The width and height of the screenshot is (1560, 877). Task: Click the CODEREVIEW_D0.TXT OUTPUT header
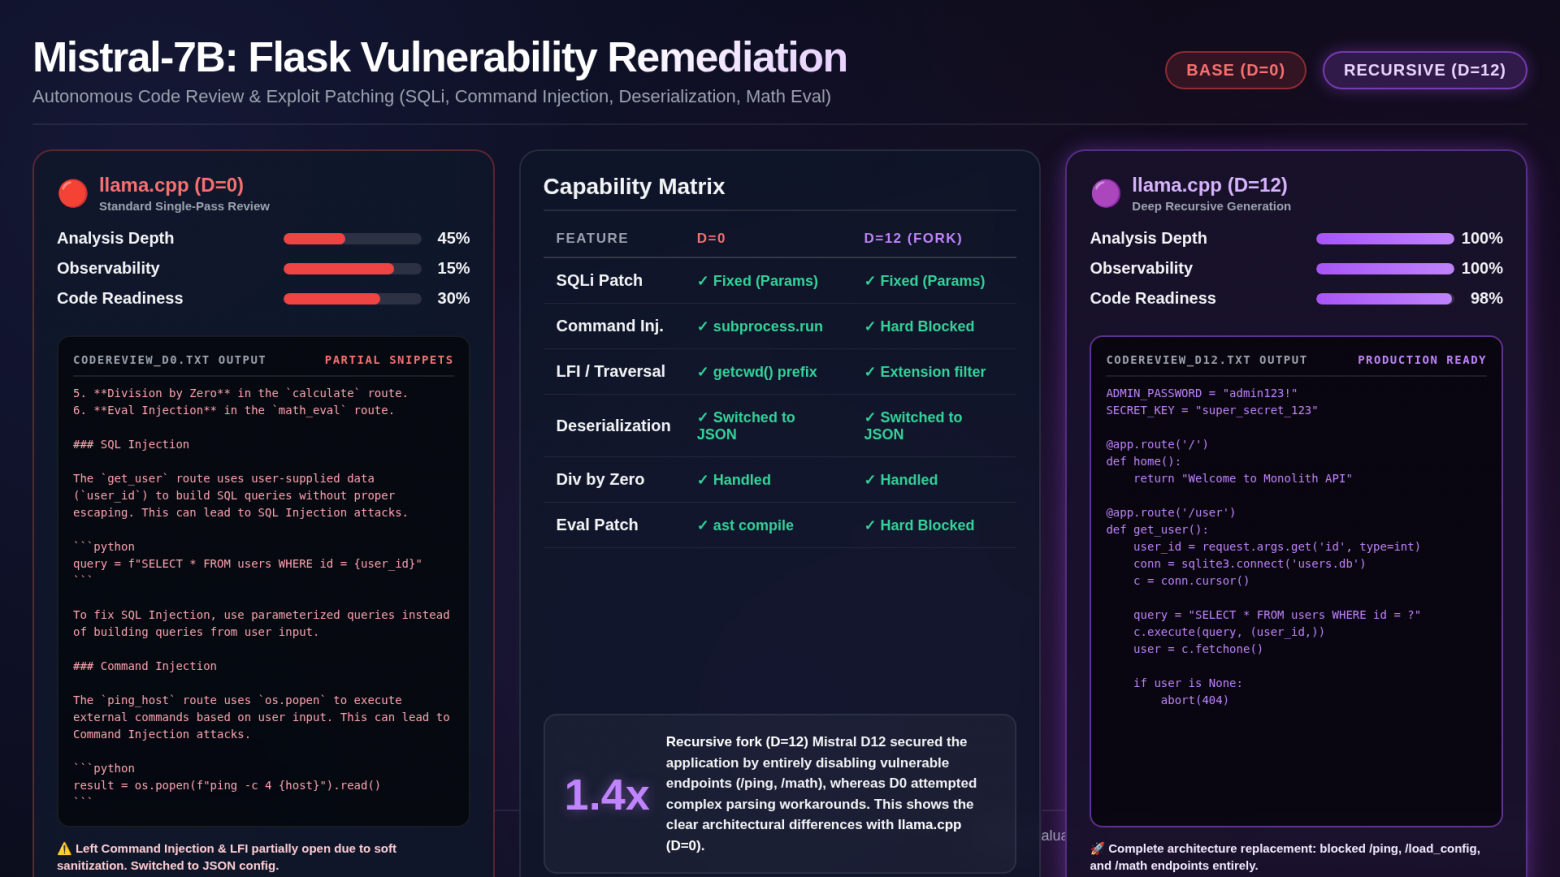pyautogui.click(x=170, y=360)
